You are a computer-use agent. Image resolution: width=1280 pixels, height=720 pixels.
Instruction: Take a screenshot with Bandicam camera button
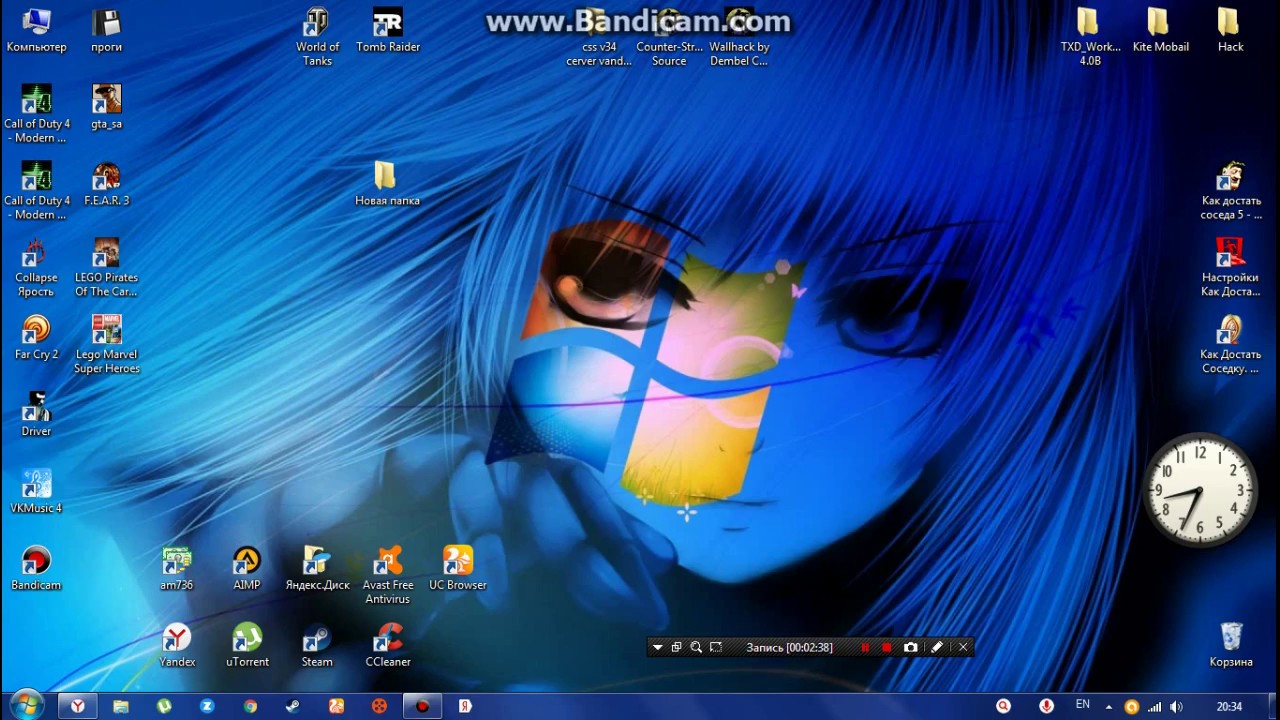911,647
